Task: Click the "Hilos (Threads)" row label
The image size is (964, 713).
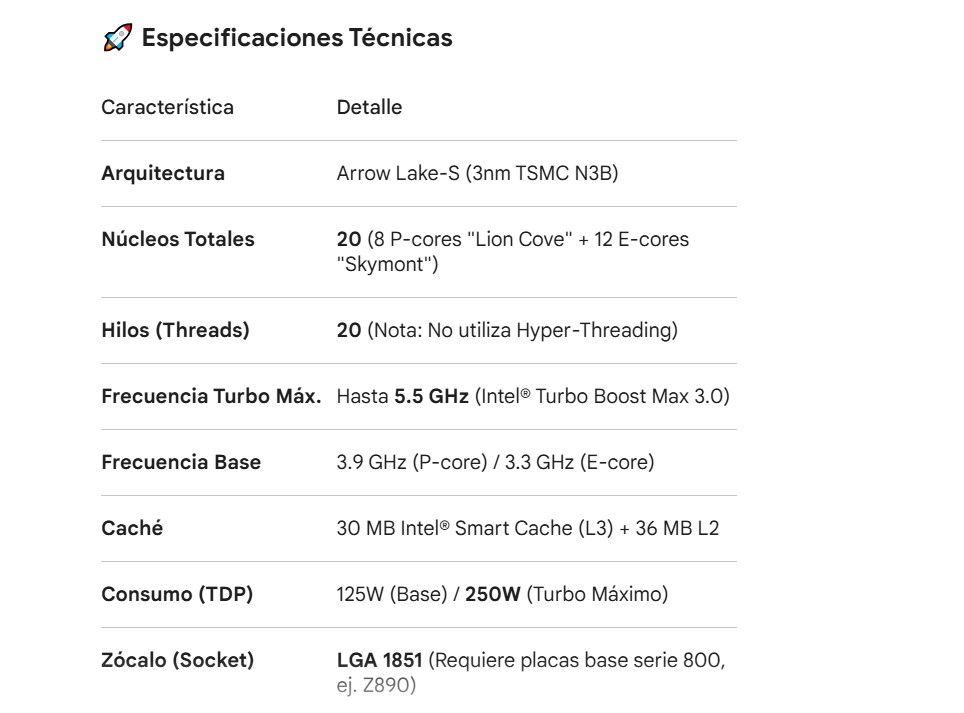Action: click(175, 330)
